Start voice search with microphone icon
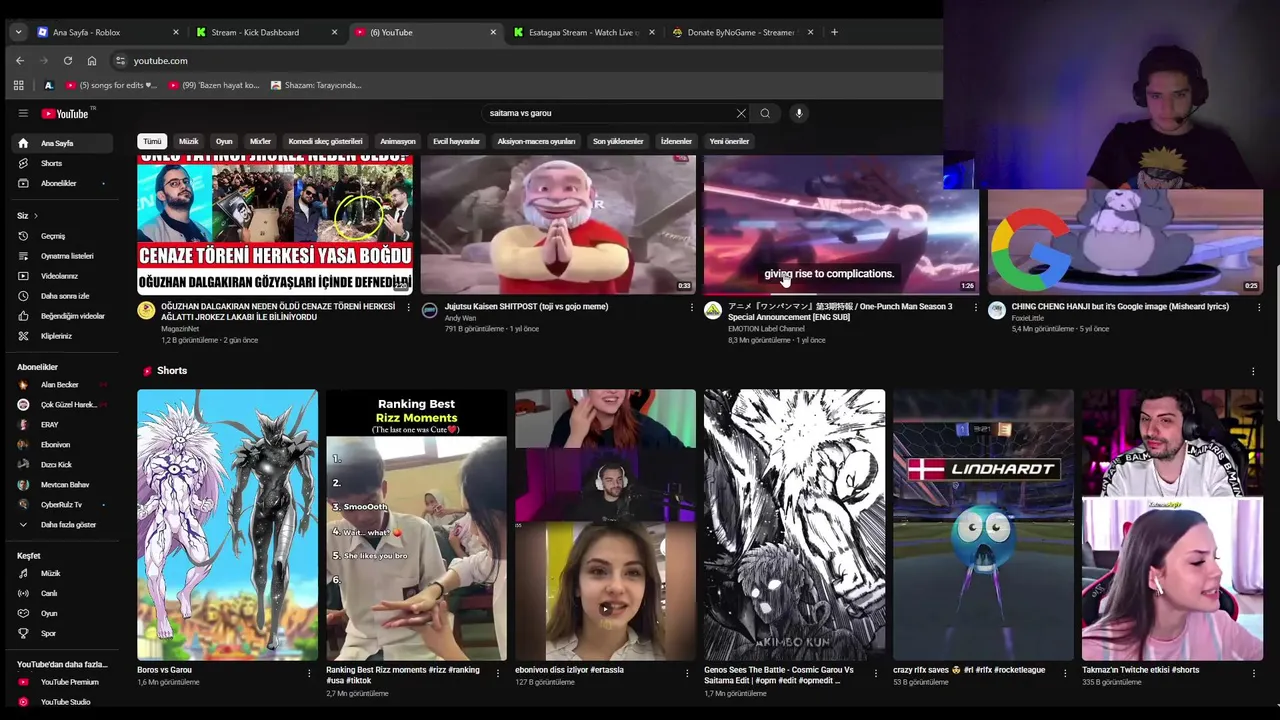This screenshot has width=1280, height=720. 799,113
